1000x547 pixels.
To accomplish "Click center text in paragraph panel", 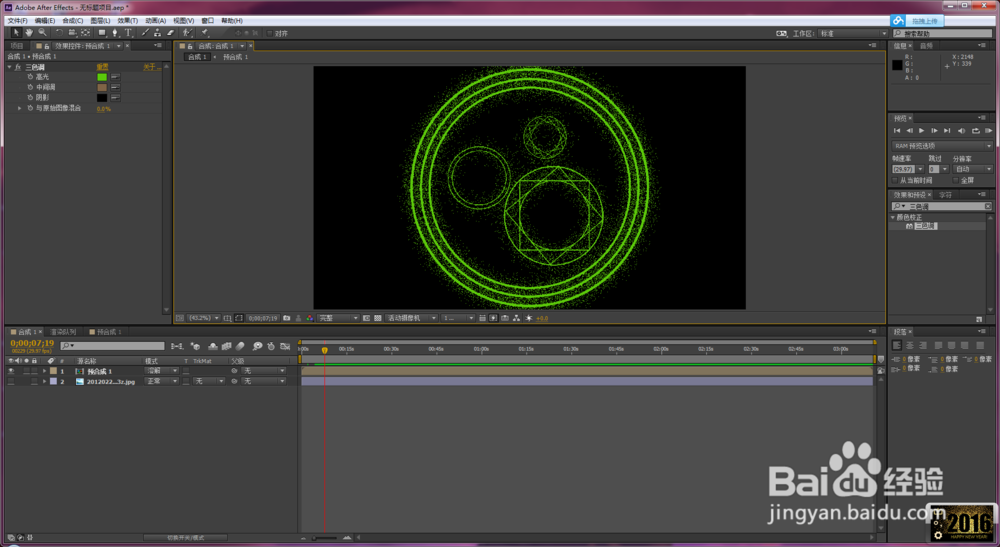I will click(x=909, y=345).
